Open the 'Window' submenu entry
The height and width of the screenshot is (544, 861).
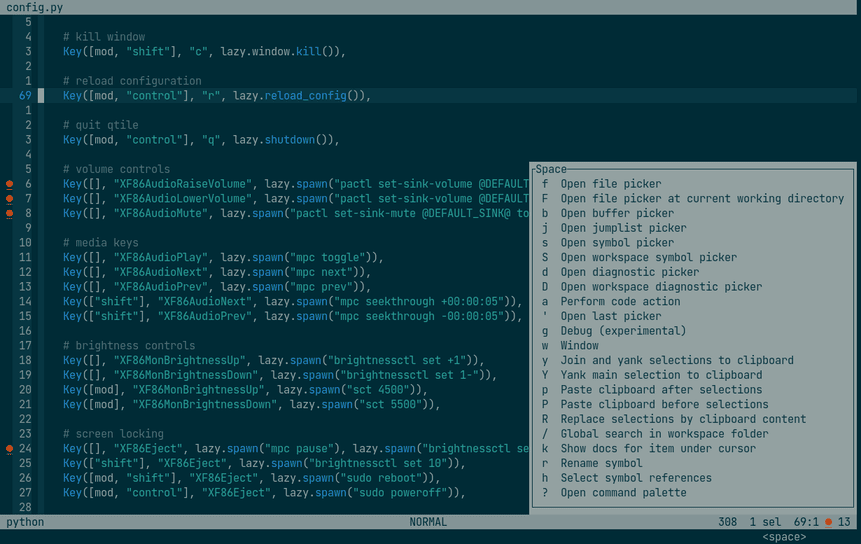(x=692, y=346)
